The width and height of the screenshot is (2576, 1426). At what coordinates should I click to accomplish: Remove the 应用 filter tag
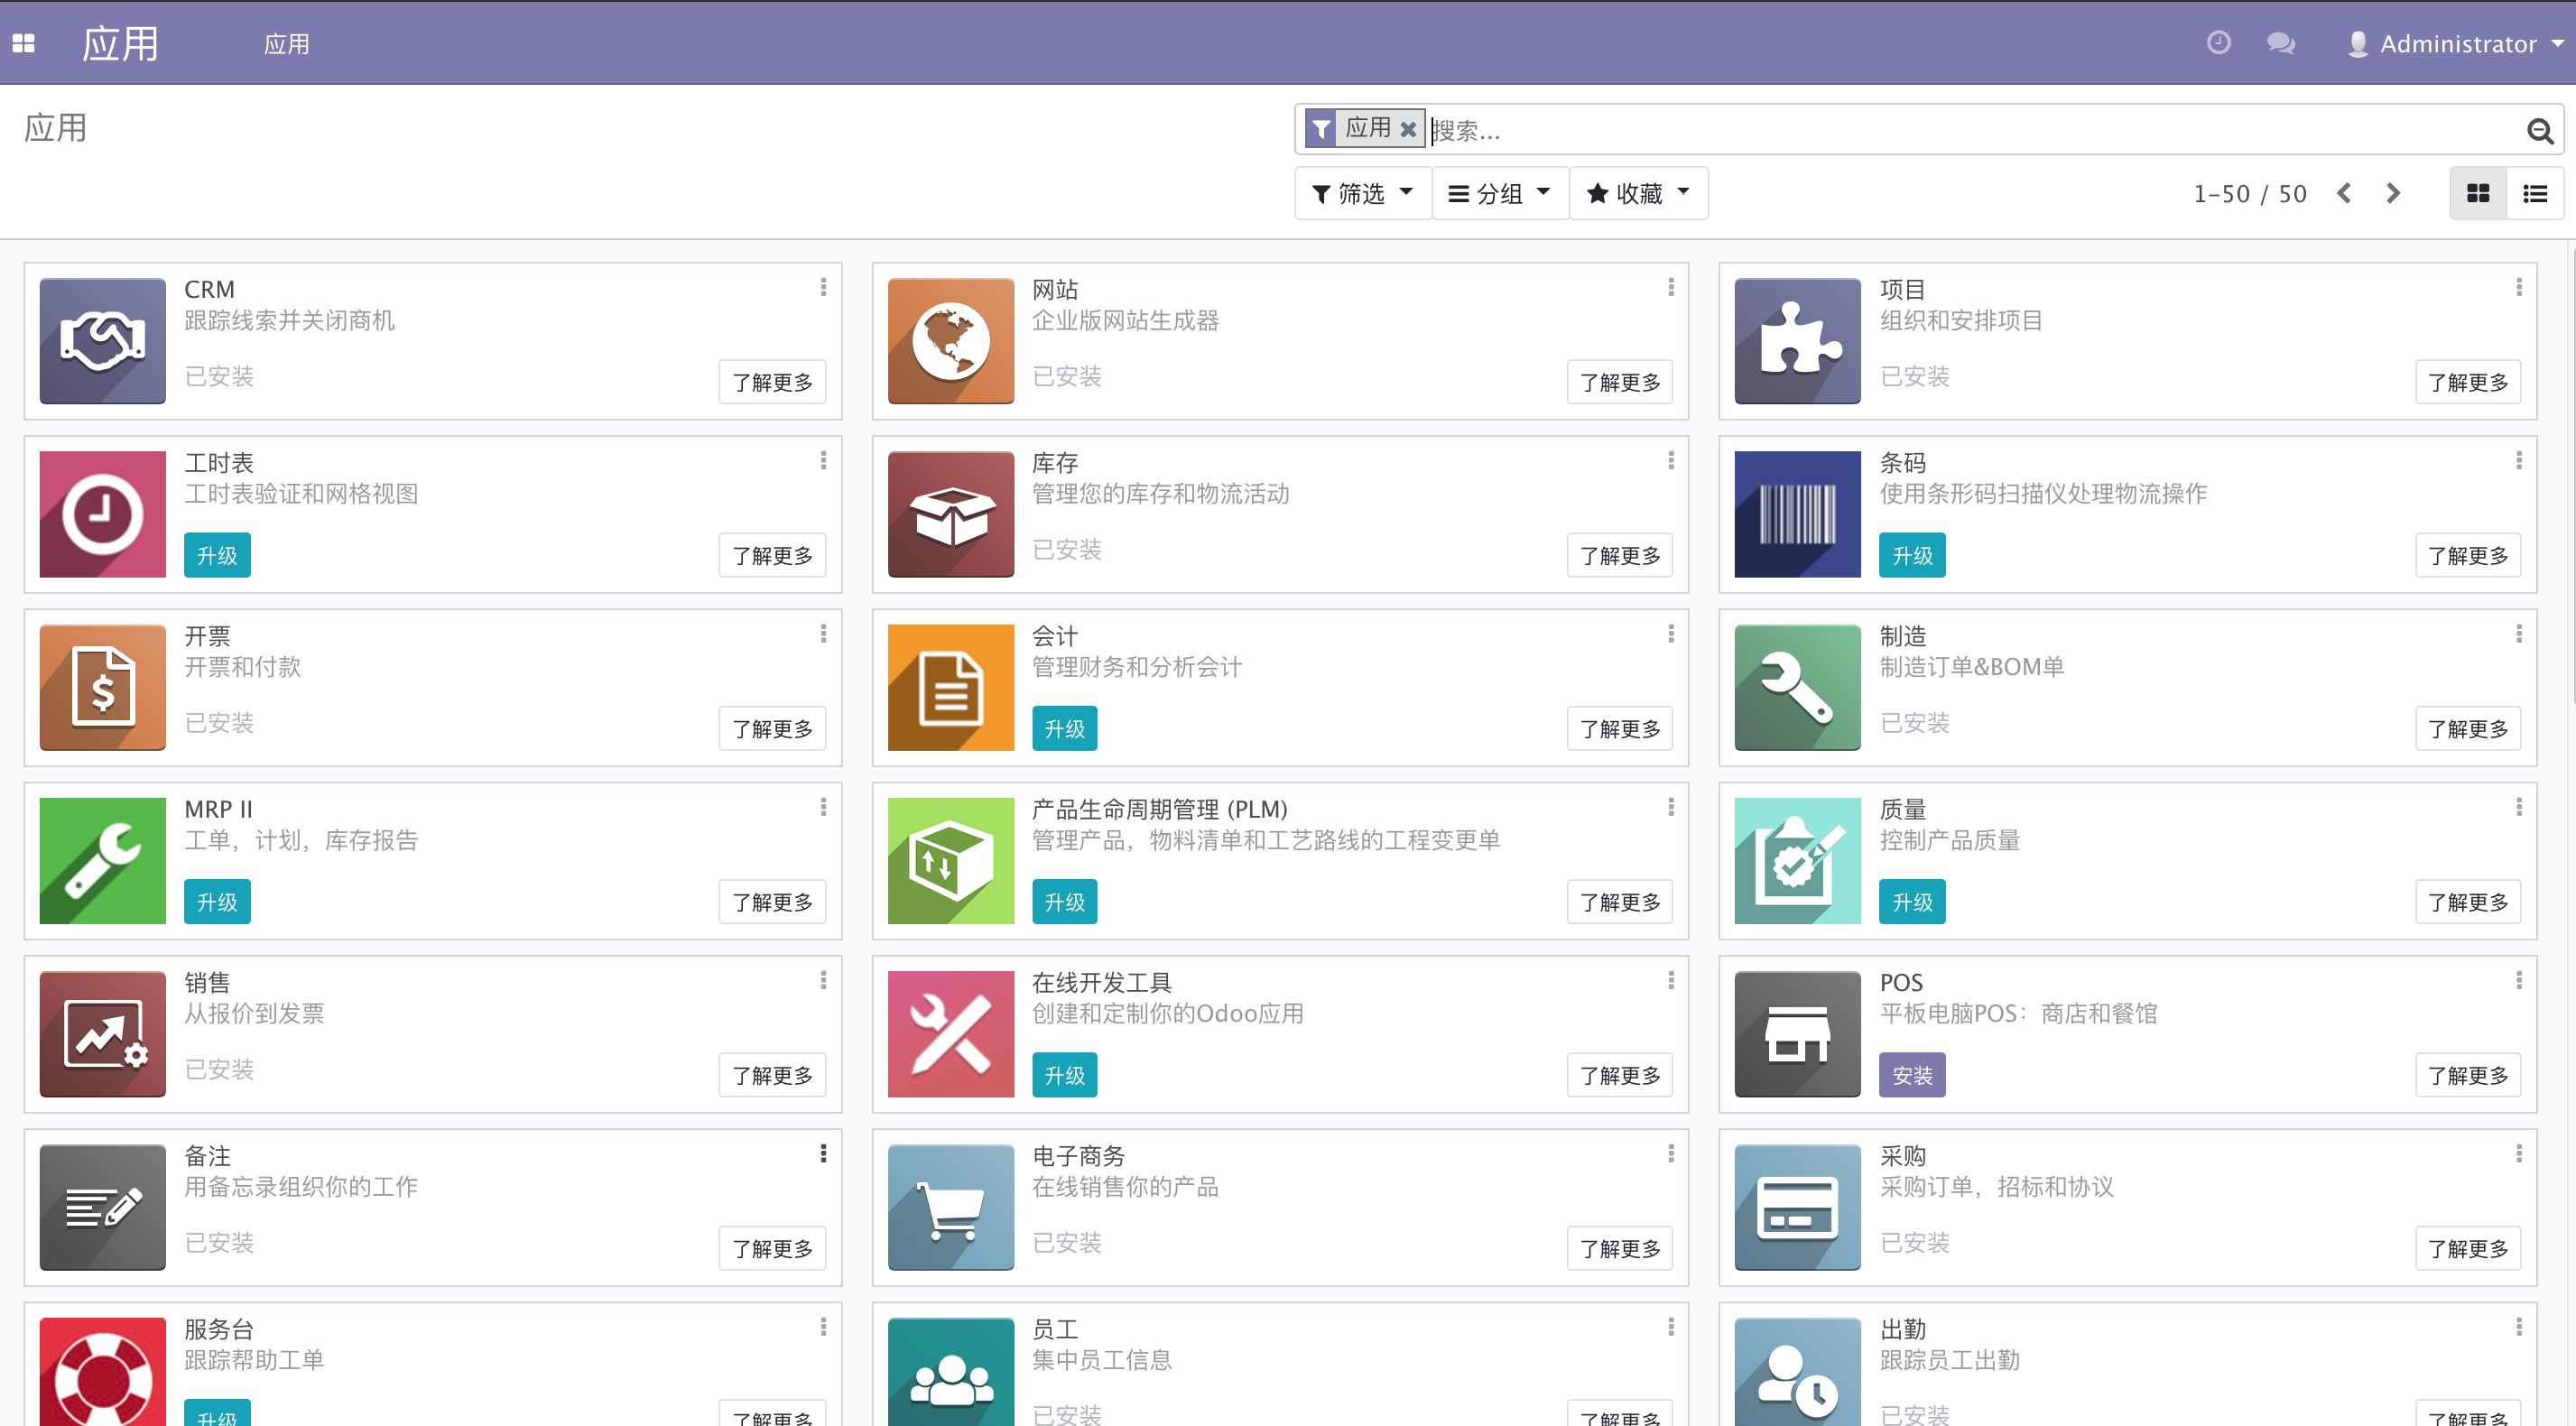point(1408,129)
